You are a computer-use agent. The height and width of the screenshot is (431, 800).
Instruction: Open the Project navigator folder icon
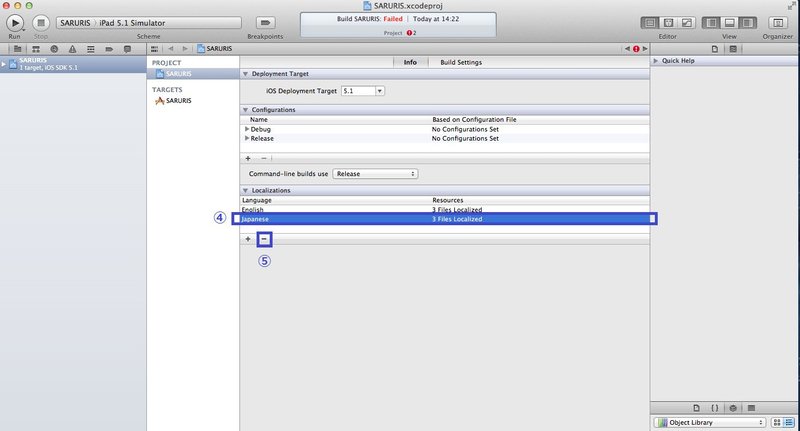[x=17, y=49]
